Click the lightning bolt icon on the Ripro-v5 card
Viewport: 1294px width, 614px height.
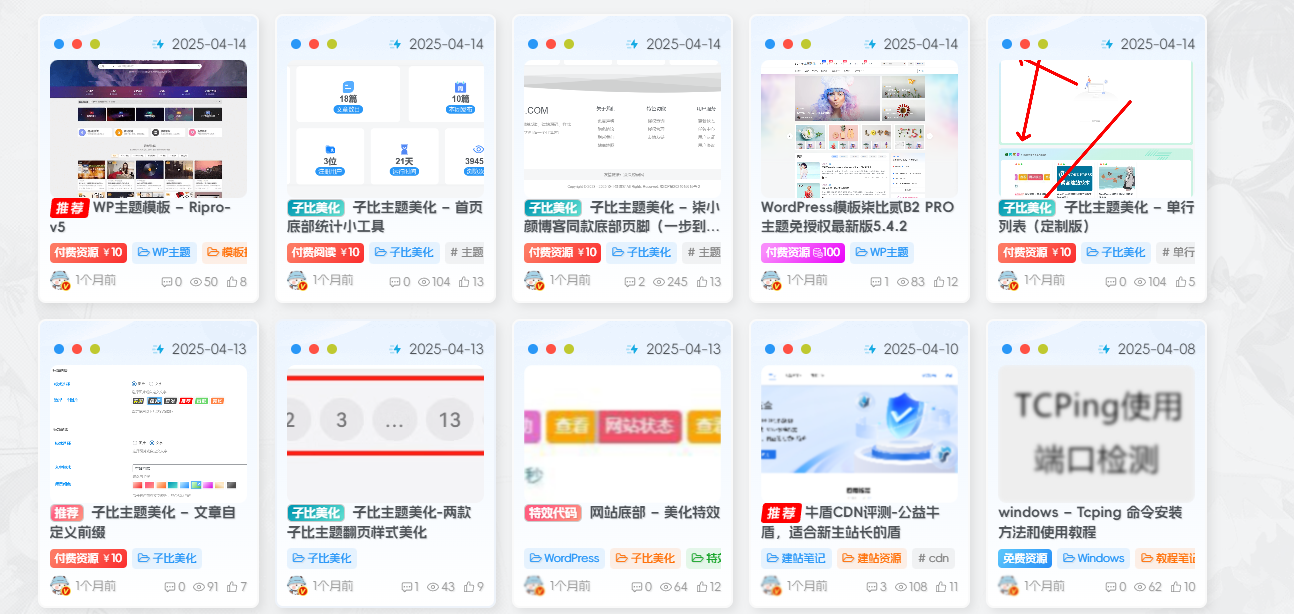click(x=159, y=43)
